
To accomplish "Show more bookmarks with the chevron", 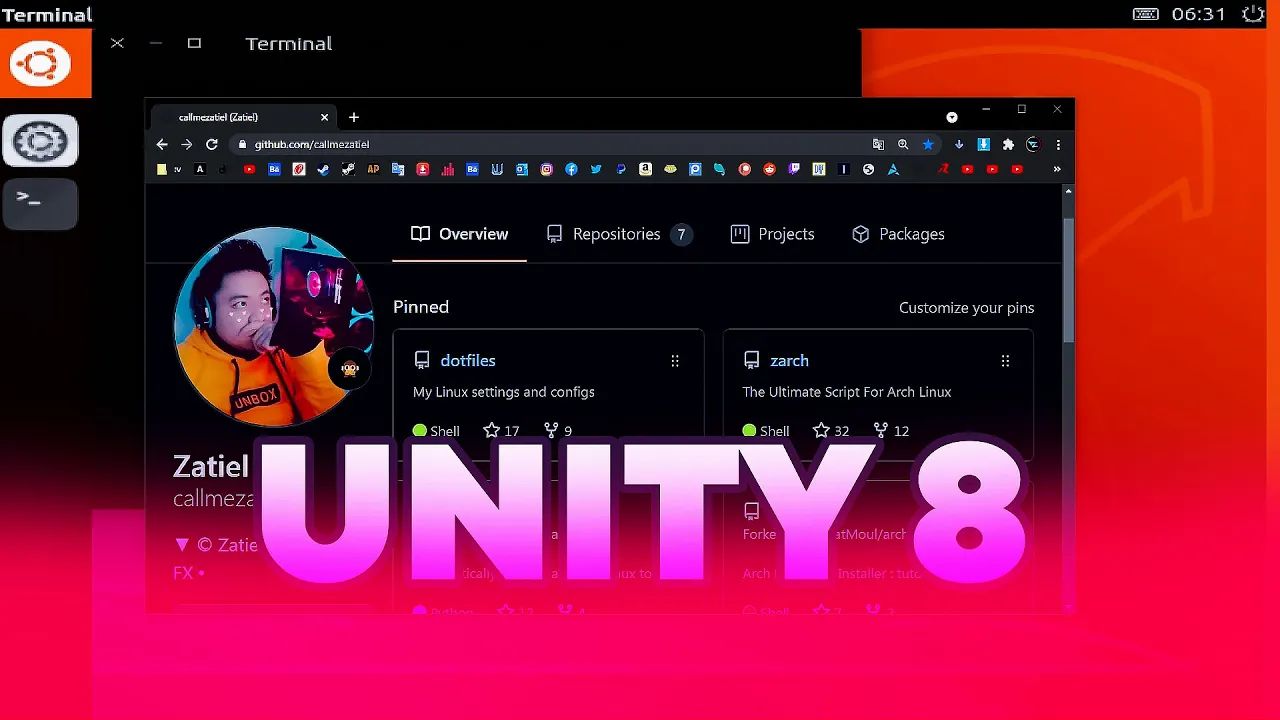I will coord(1057,169).
